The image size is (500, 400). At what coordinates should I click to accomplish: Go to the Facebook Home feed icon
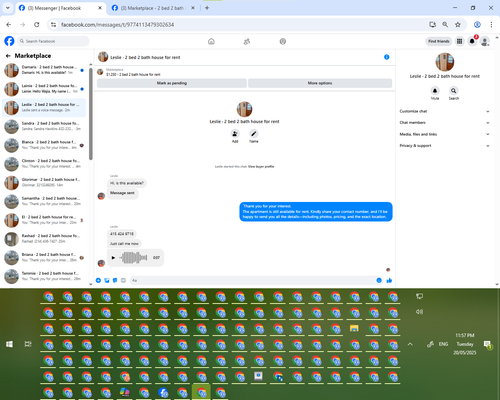(x=211, y=41)
